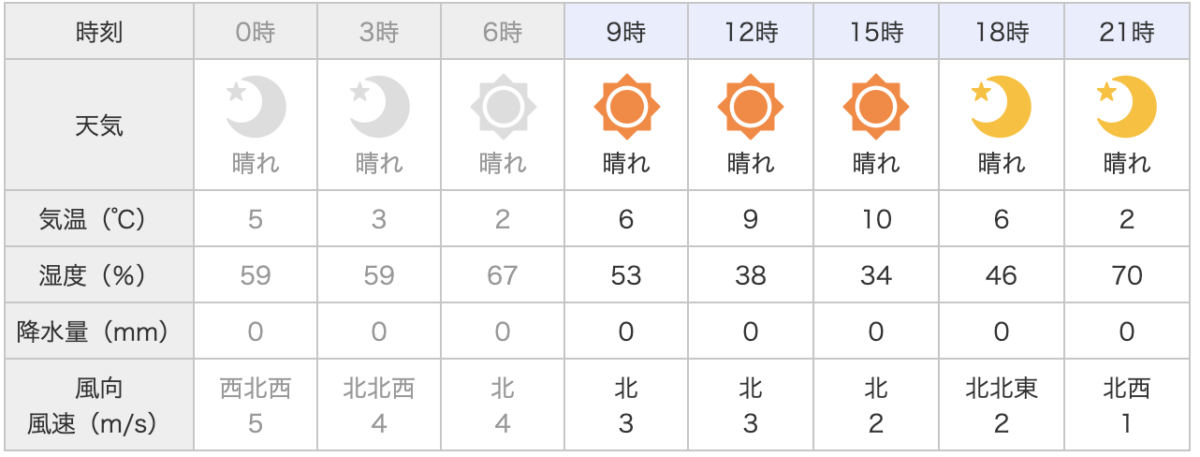Click the yellow moon icon under 21時
Screen dimensions: 1200x457
[x=1126, y=105]
